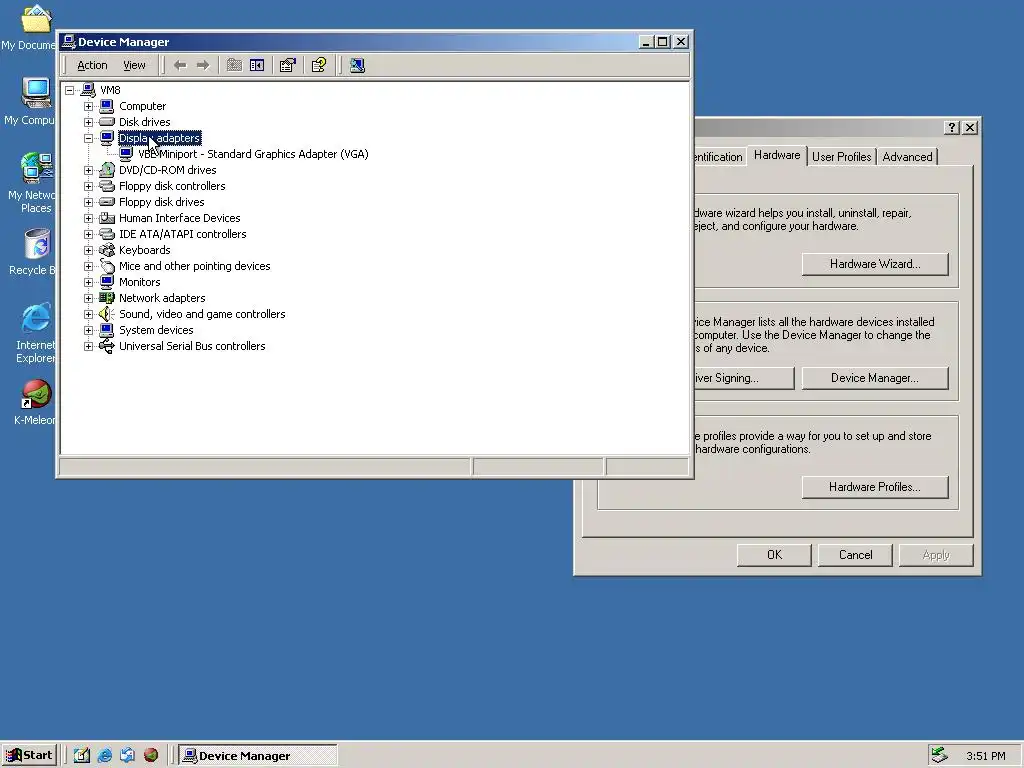This screenshot has width=1024, height=768.
Task: Click the VBE Miniport adapter icon
Action: [126, 154]
